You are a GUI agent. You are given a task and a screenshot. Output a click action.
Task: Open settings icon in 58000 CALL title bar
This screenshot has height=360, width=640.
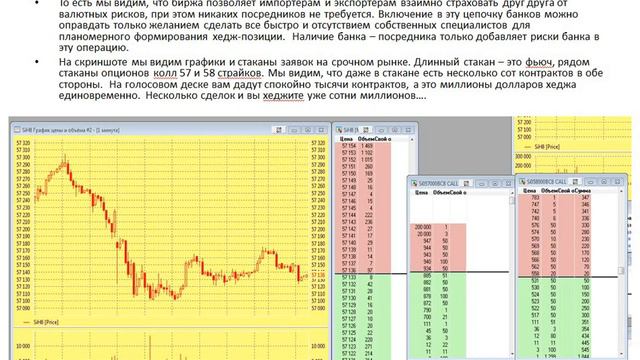point(576,182)
